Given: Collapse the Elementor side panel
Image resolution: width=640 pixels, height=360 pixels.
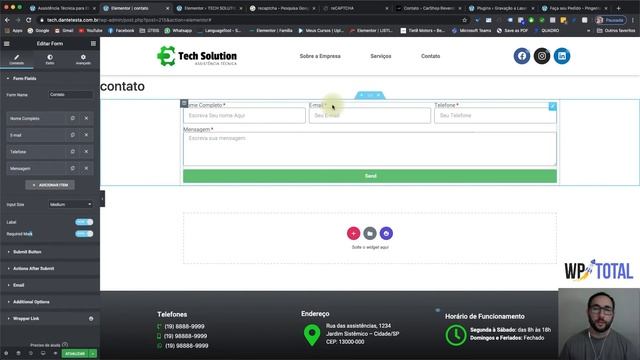Looking at the screenshot, I should click(x=102, y=199).
